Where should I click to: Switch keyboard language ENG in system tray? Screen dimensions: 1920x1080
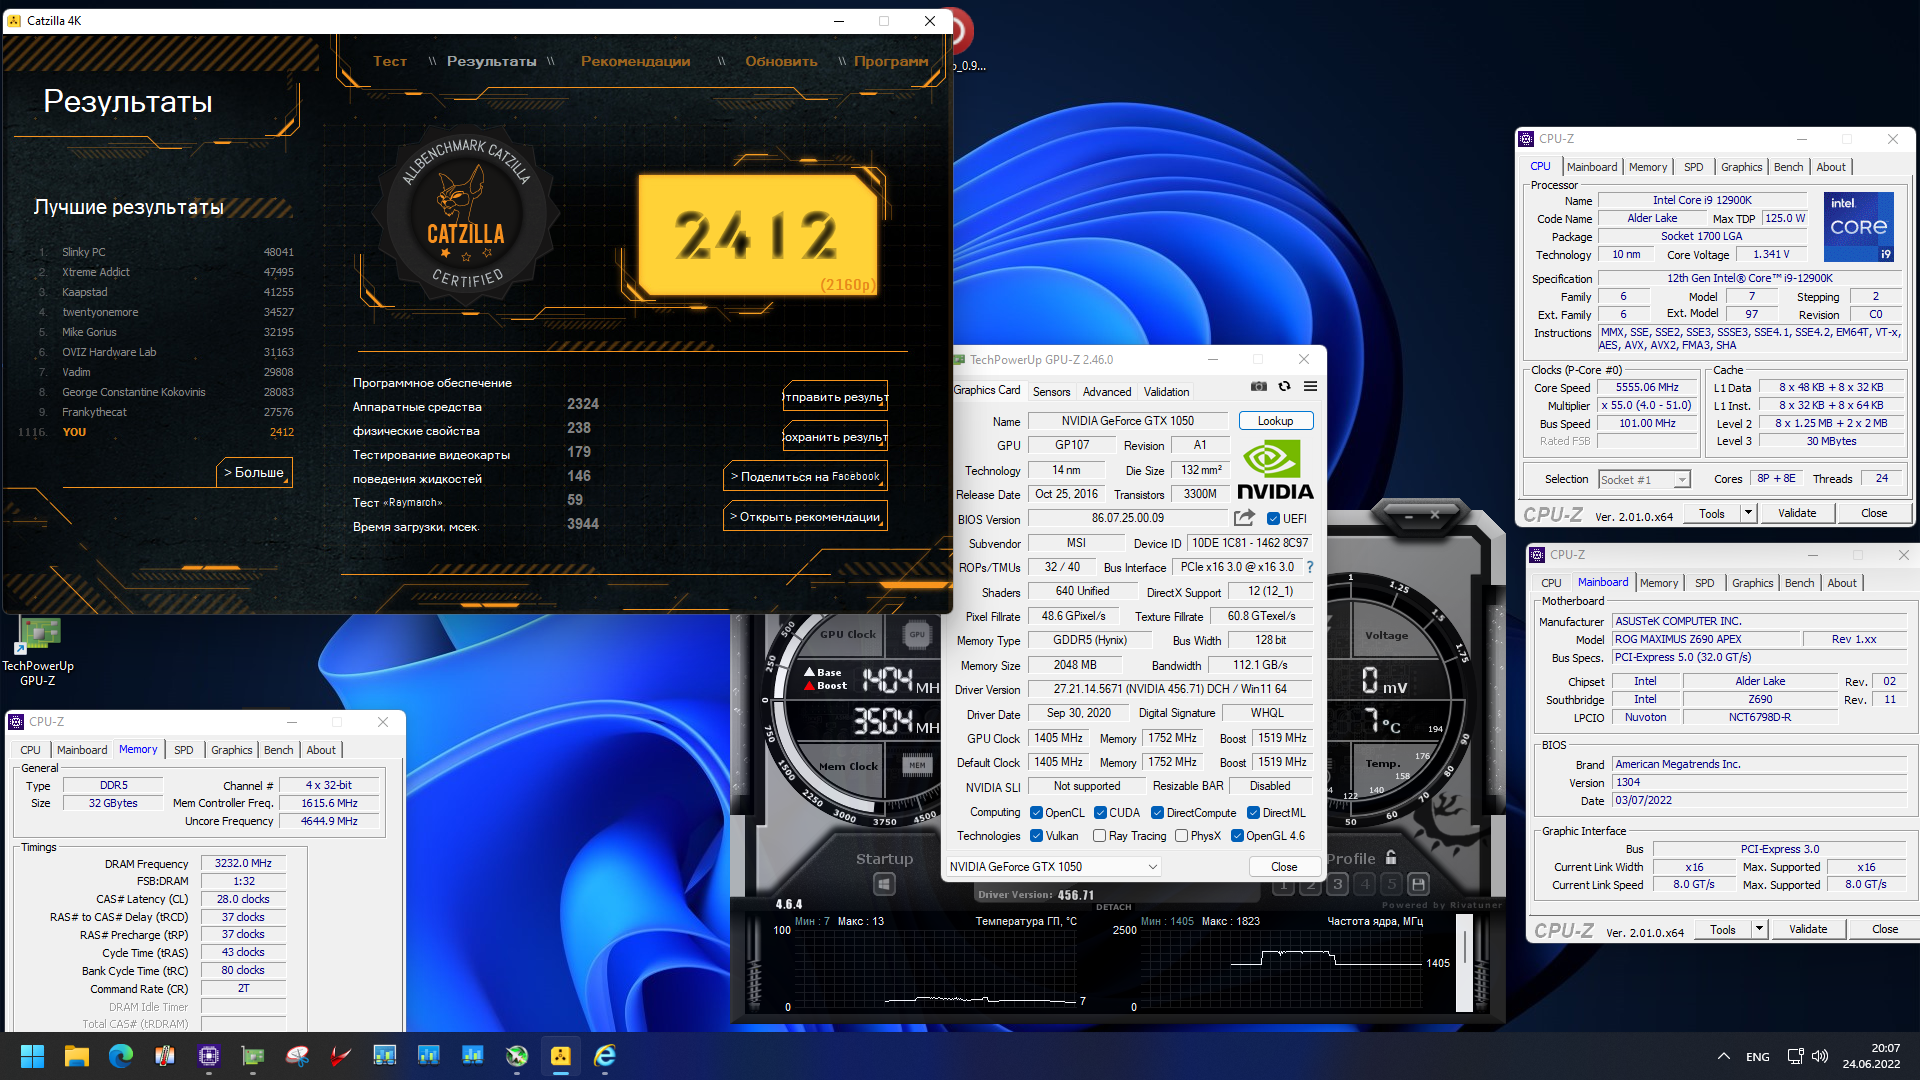coord(1757,1056)
